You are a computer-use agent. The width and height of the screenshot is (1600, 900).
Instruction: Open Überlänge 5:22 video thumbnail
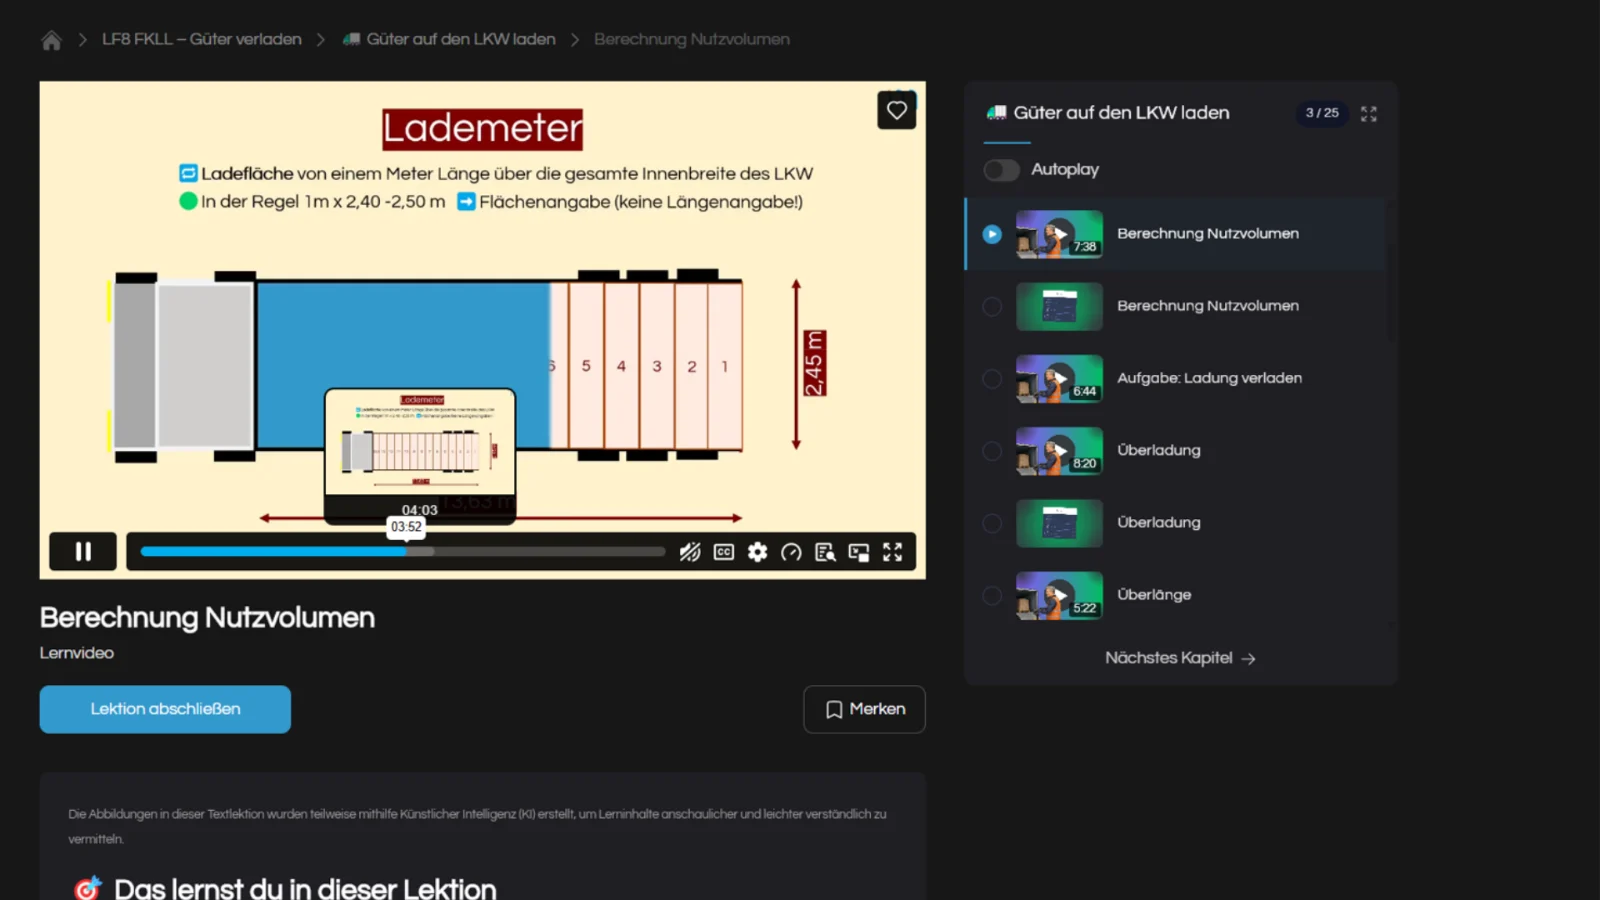(1059, 596)
